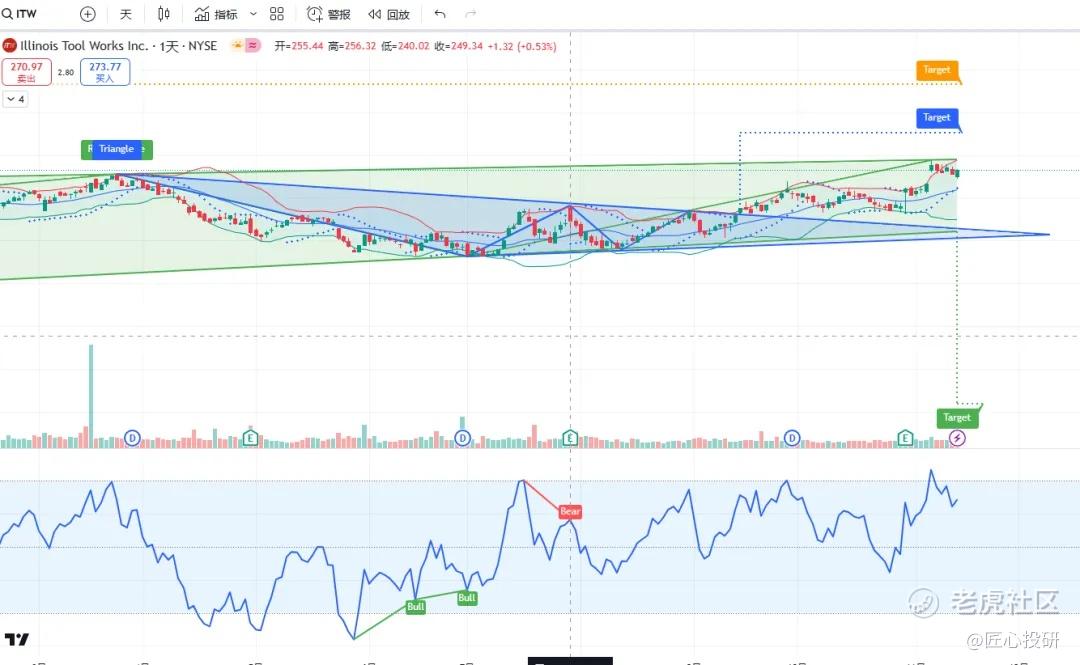Select the blue Target label
The image size is (1080, 665).
tap(937, 118)
